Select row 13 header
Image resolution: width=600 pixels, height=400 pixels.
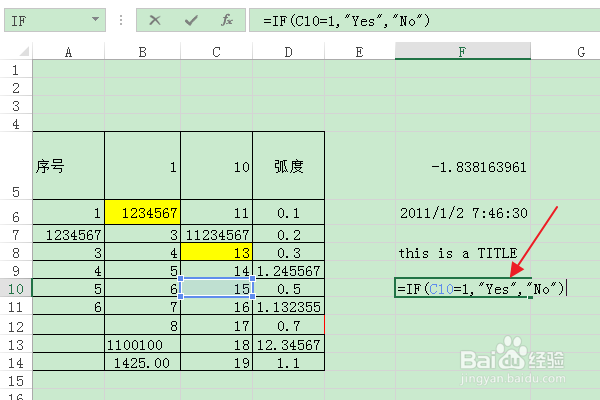(16, 344)
